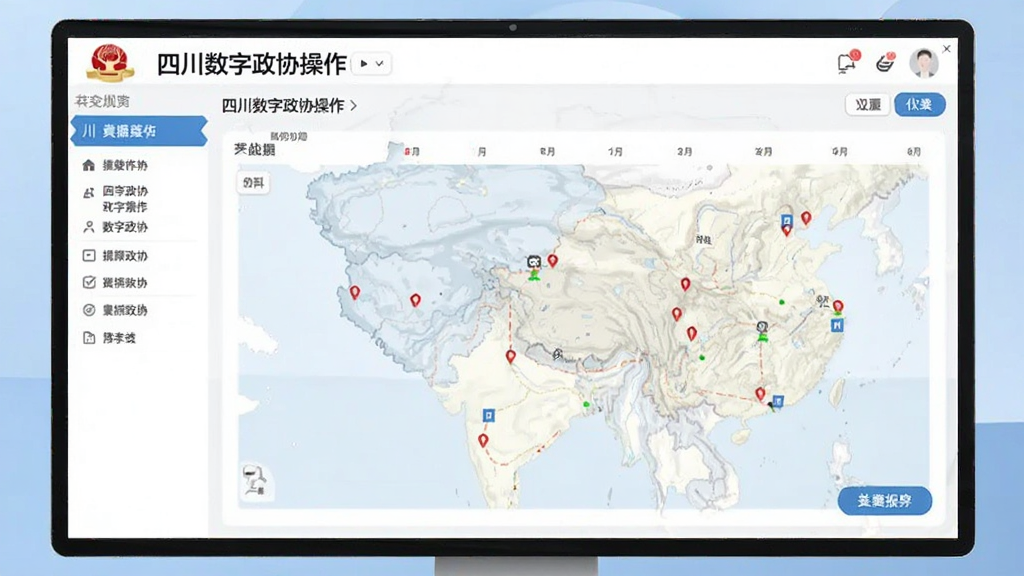The image size is (1024, 576).
Task: Click the blue square marker near Beijing
Action: click(x=787, y=220)
